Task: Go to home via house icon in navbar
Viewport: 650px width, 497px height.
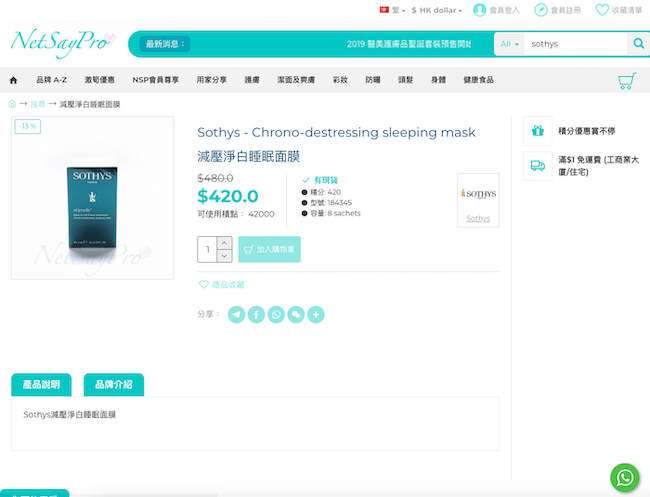Action: 13,80
